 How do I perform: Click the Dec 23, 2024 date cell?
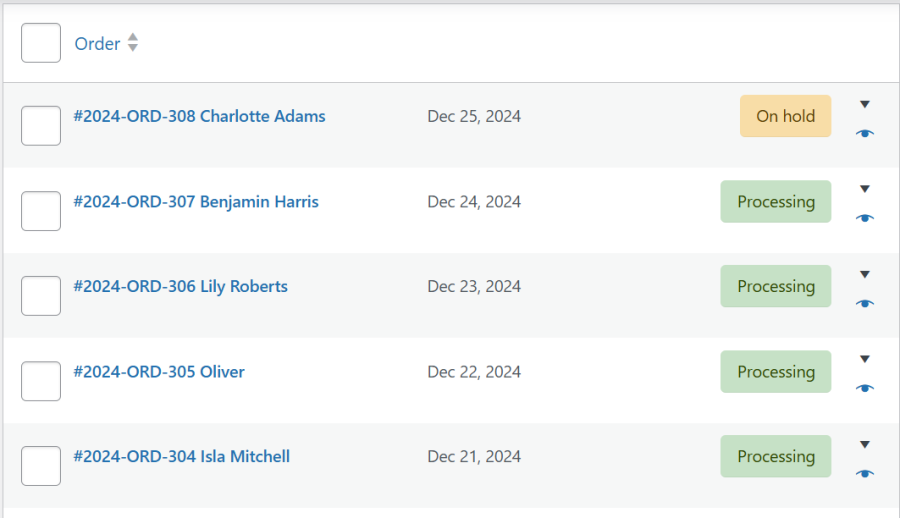point(474,287)
